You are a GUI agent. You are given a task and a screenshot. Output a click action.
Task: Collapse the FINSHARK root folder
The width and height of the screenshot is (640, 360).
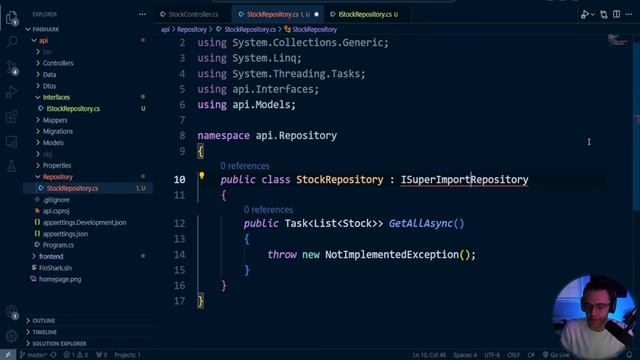pyautogui.click(x=45, y=29)
